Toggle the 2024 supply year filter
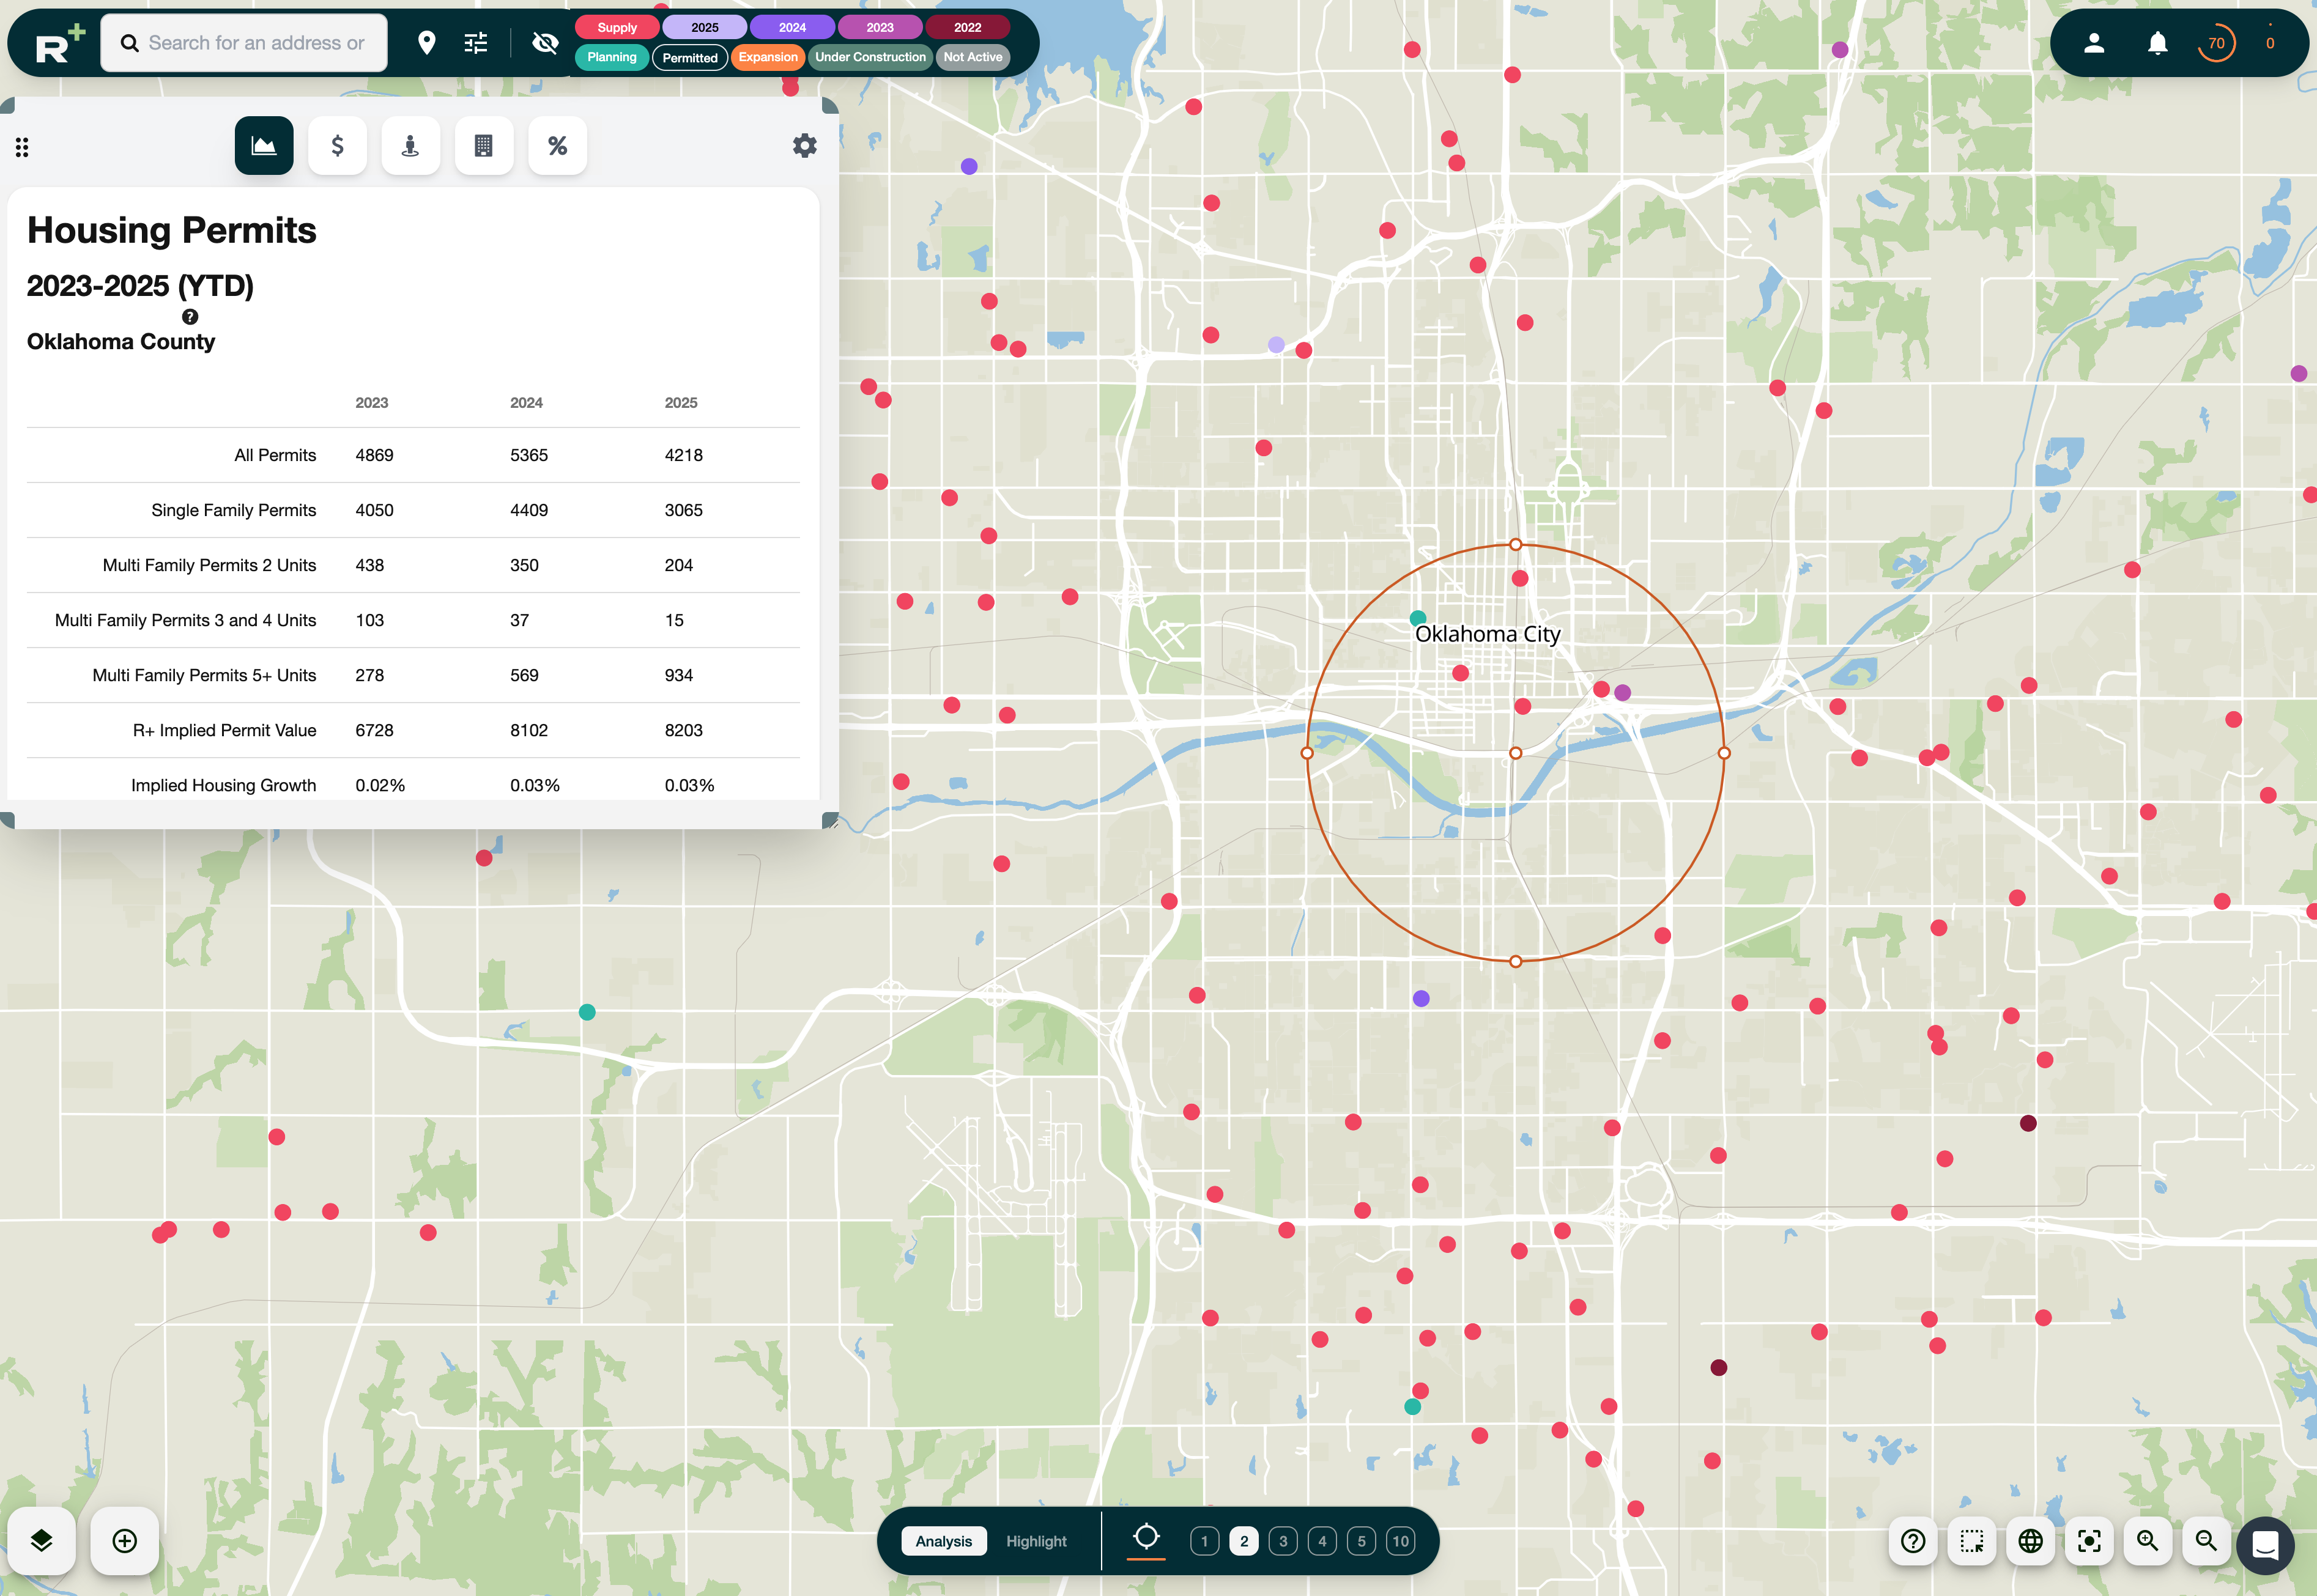Viewport: 2317px width, 1596px height. 792,27
